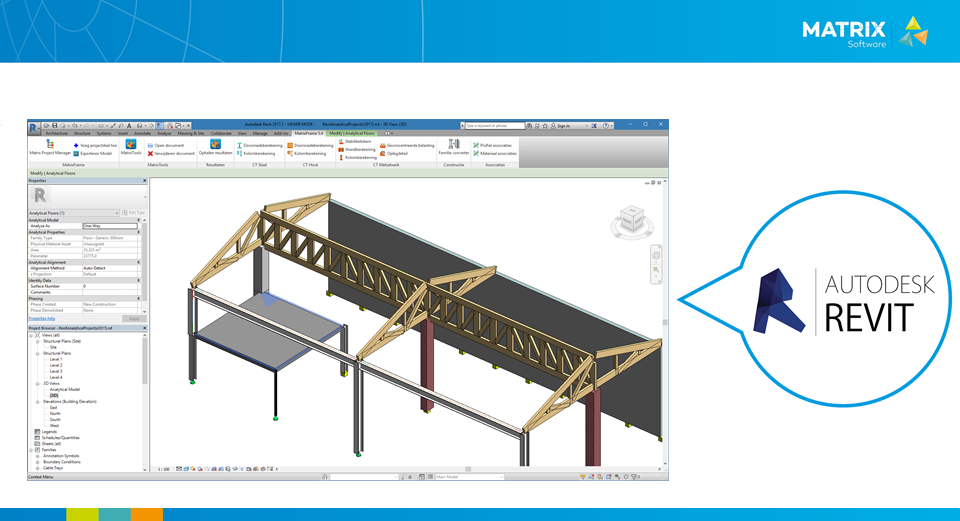Click Oplegdetail tool
960x521 pixels.
[x=394, y=154]
